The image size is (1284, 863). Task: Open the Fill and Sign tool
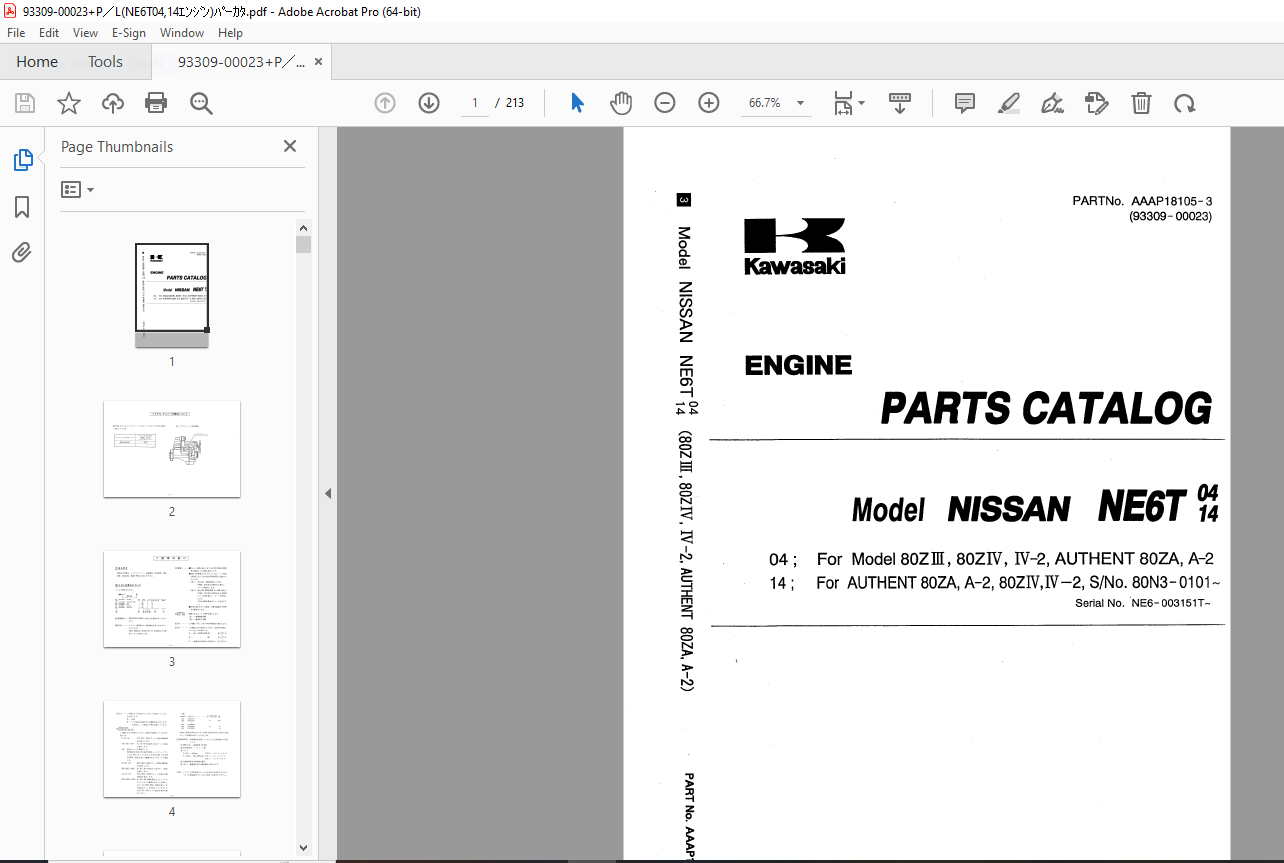click(1052, 103)
